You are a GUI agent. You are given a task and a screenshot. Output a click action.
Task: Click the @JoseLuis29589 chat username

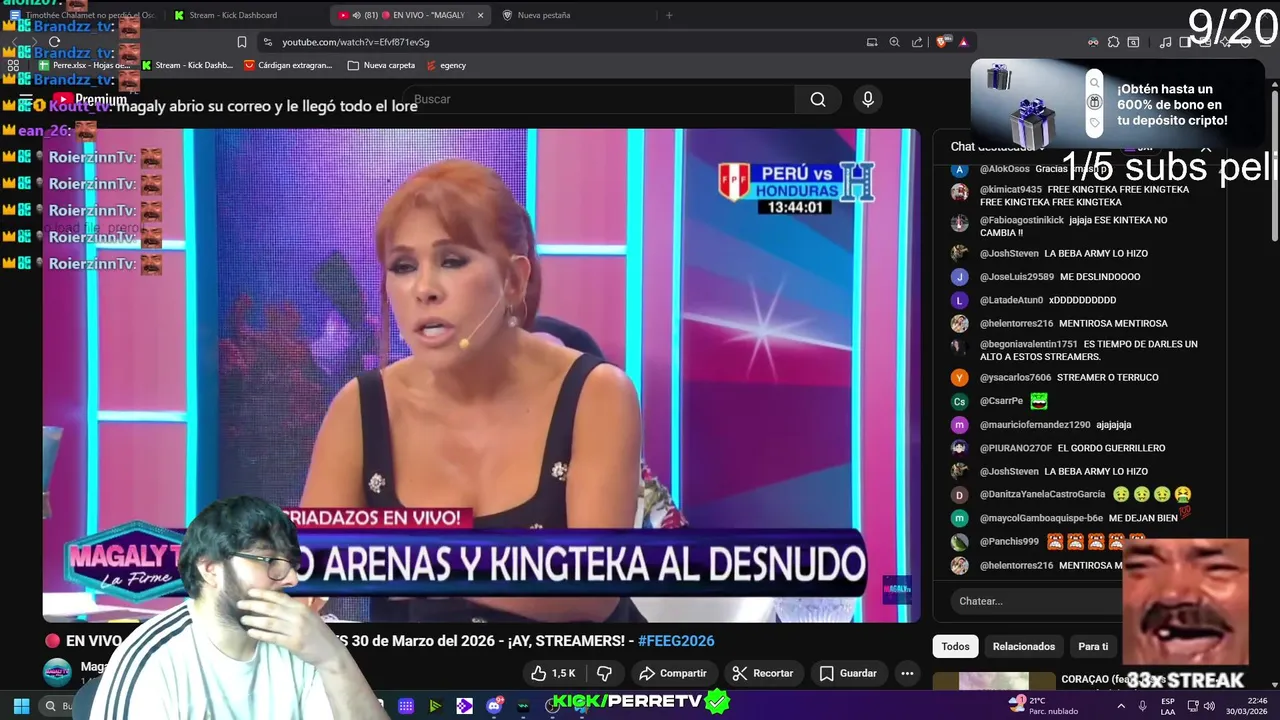click(1016, 277)
